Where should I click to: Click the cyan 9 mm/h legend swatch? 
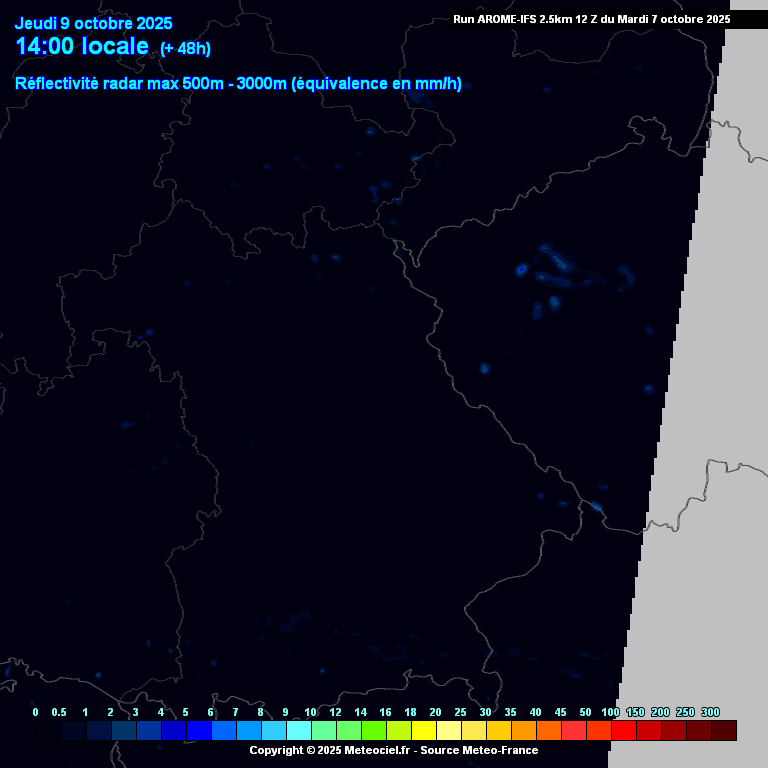[299, 731]
